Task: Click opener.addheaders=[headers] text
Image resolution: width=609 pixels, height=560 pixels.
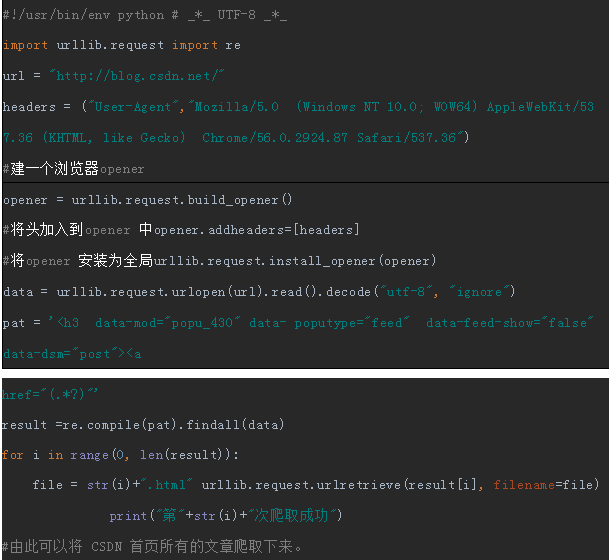Action: 257,230
